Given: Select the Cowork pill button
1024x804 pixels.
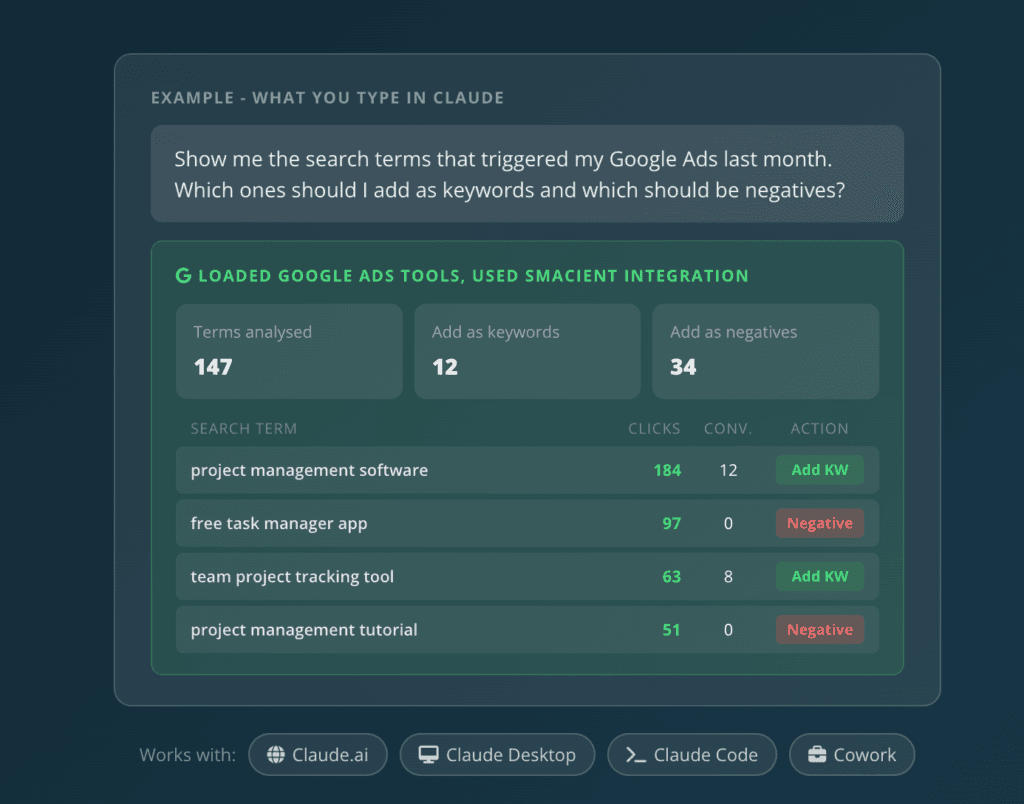Looking at the screenshot, I should click(852, 755).
